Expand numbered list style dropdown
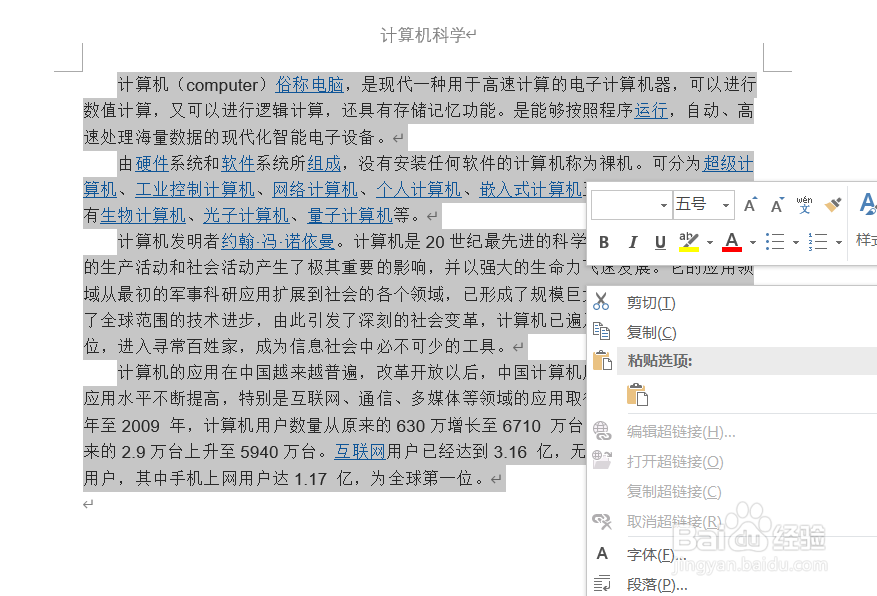The height and width of the screenshot is (596, 877). 838,242
